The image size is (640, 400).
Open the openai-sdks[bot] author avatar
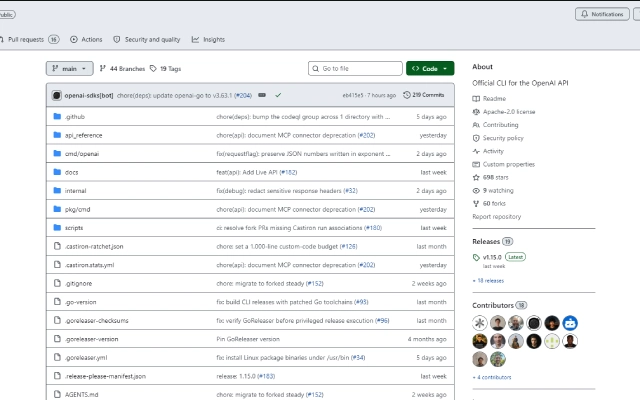(57, 96)
